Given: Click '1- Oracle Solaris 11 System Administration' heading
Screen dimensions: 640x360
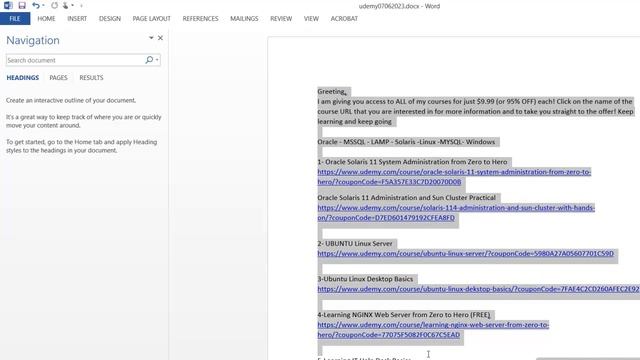Looking at the screenshot, I should pos(412,162).
